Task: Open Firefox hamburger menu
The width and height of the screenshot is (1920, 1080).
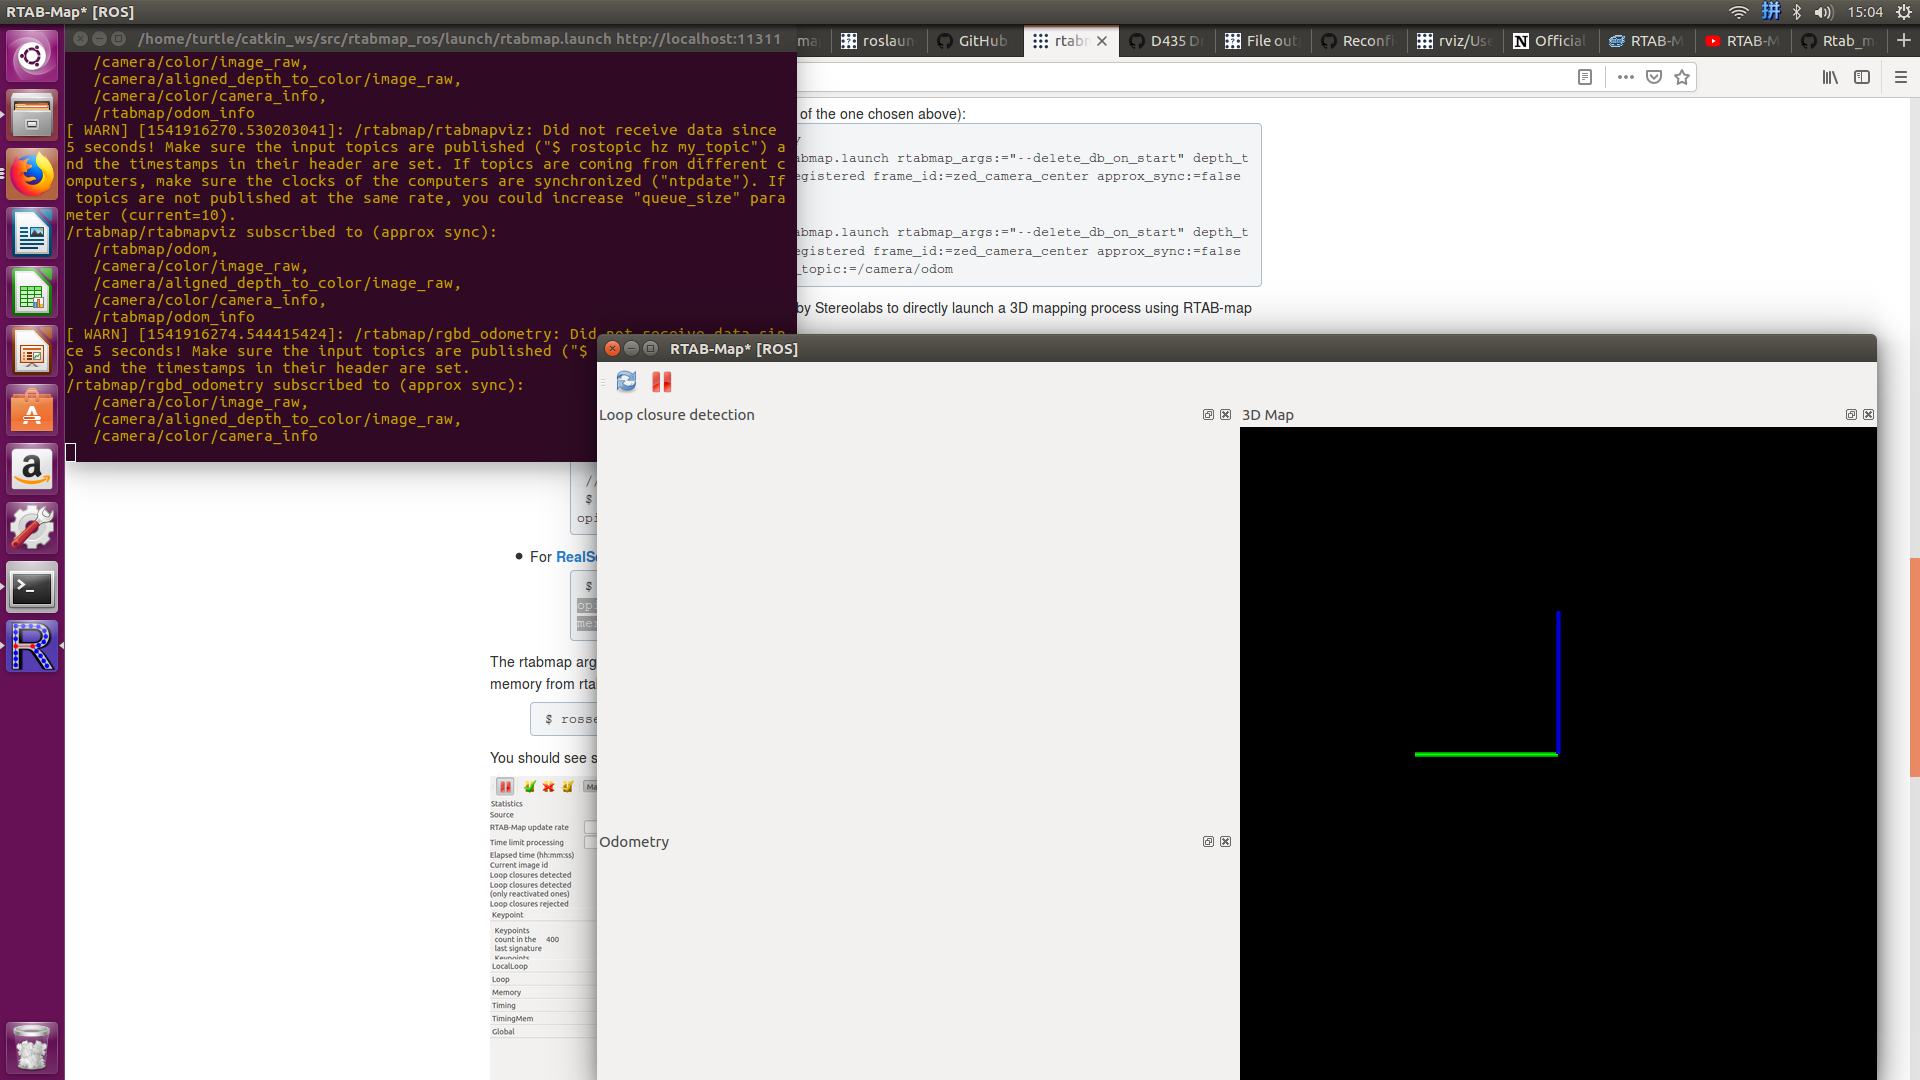Action: (x=1901, y=77)
